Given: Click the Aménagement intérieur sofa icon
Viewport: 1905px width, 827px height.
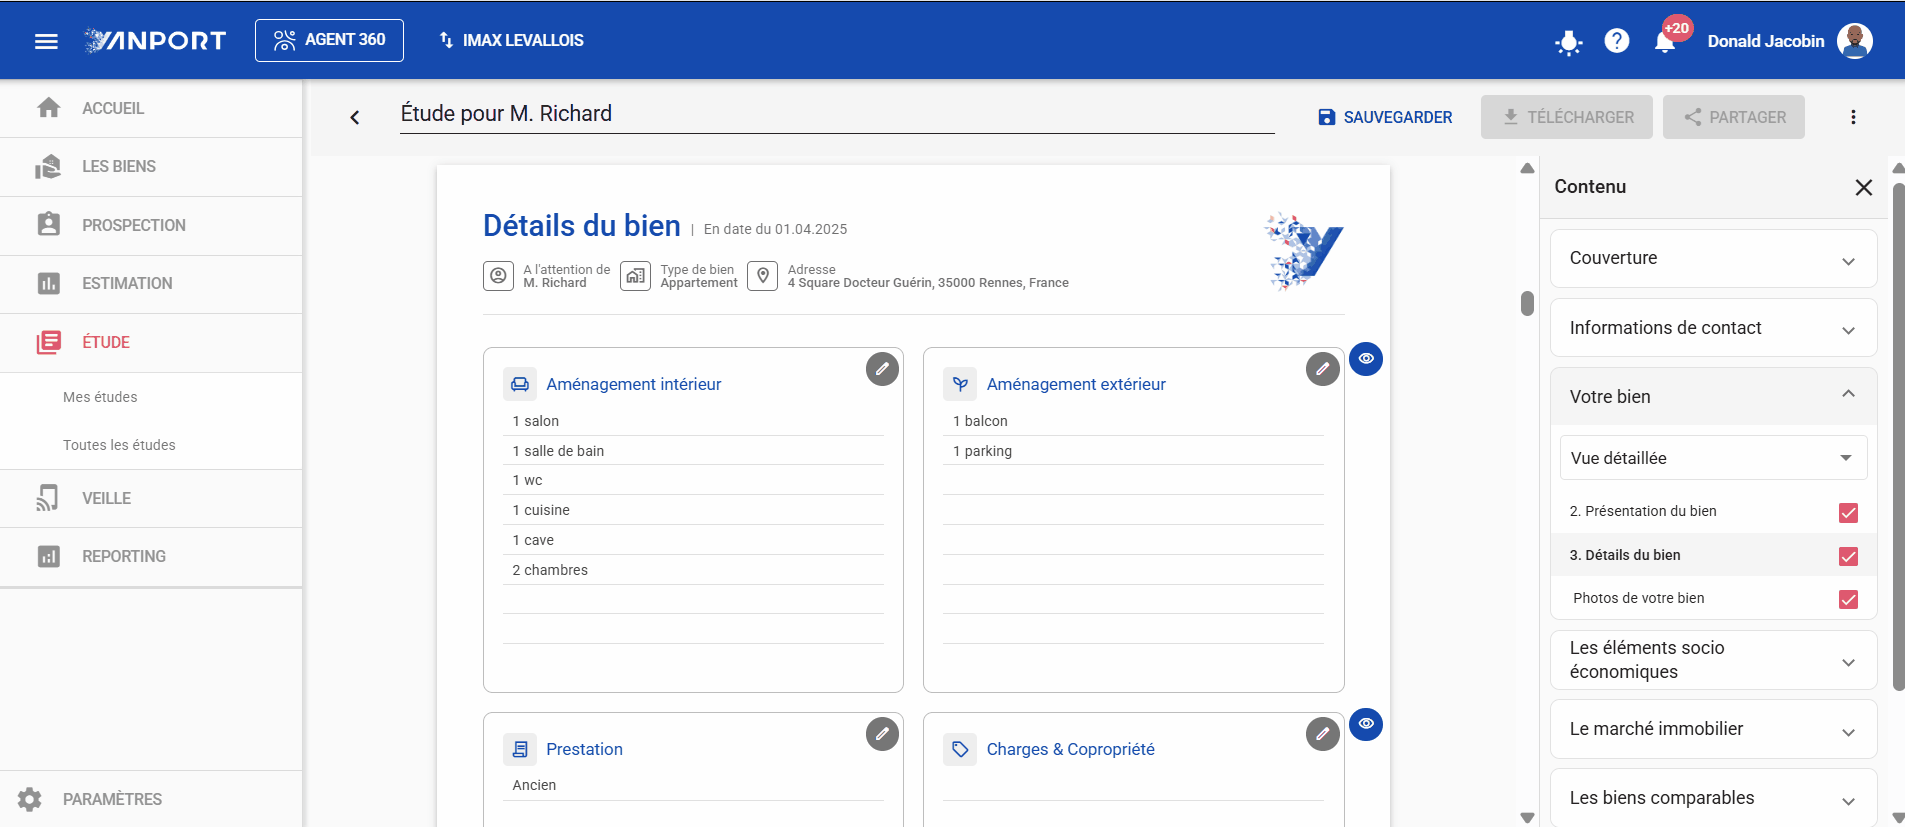Looking at the screenshot, I should pyautogui.click(x=520, y=384).
